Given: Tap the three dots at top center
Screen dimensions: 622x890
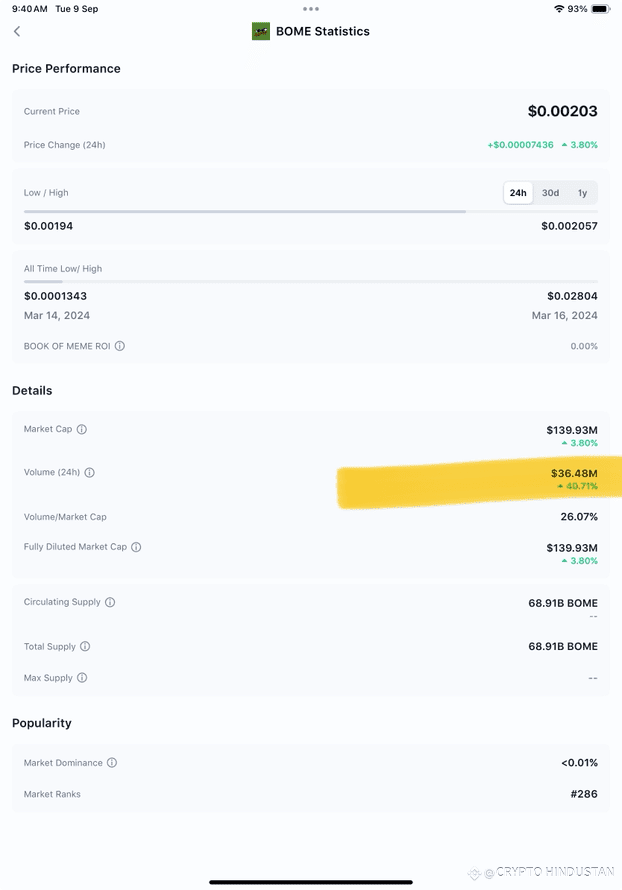Looking at the screenshot, I should tap(311, 9).
